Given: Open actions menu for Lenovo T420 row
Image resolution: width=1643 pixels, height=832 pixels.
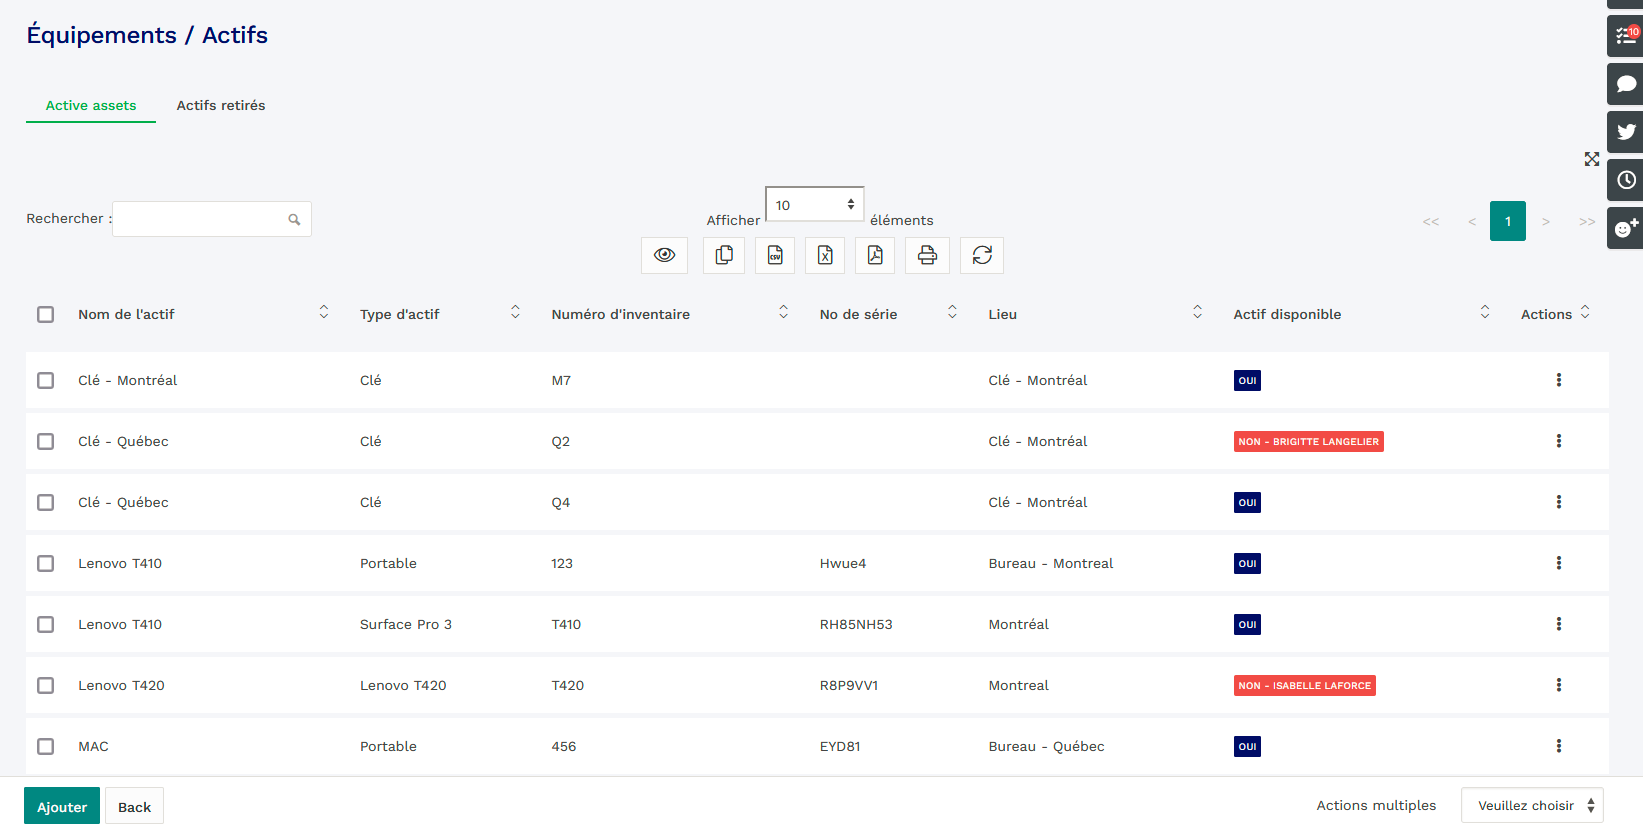Looking at the screenshot, I should (x=1558, y=685).
